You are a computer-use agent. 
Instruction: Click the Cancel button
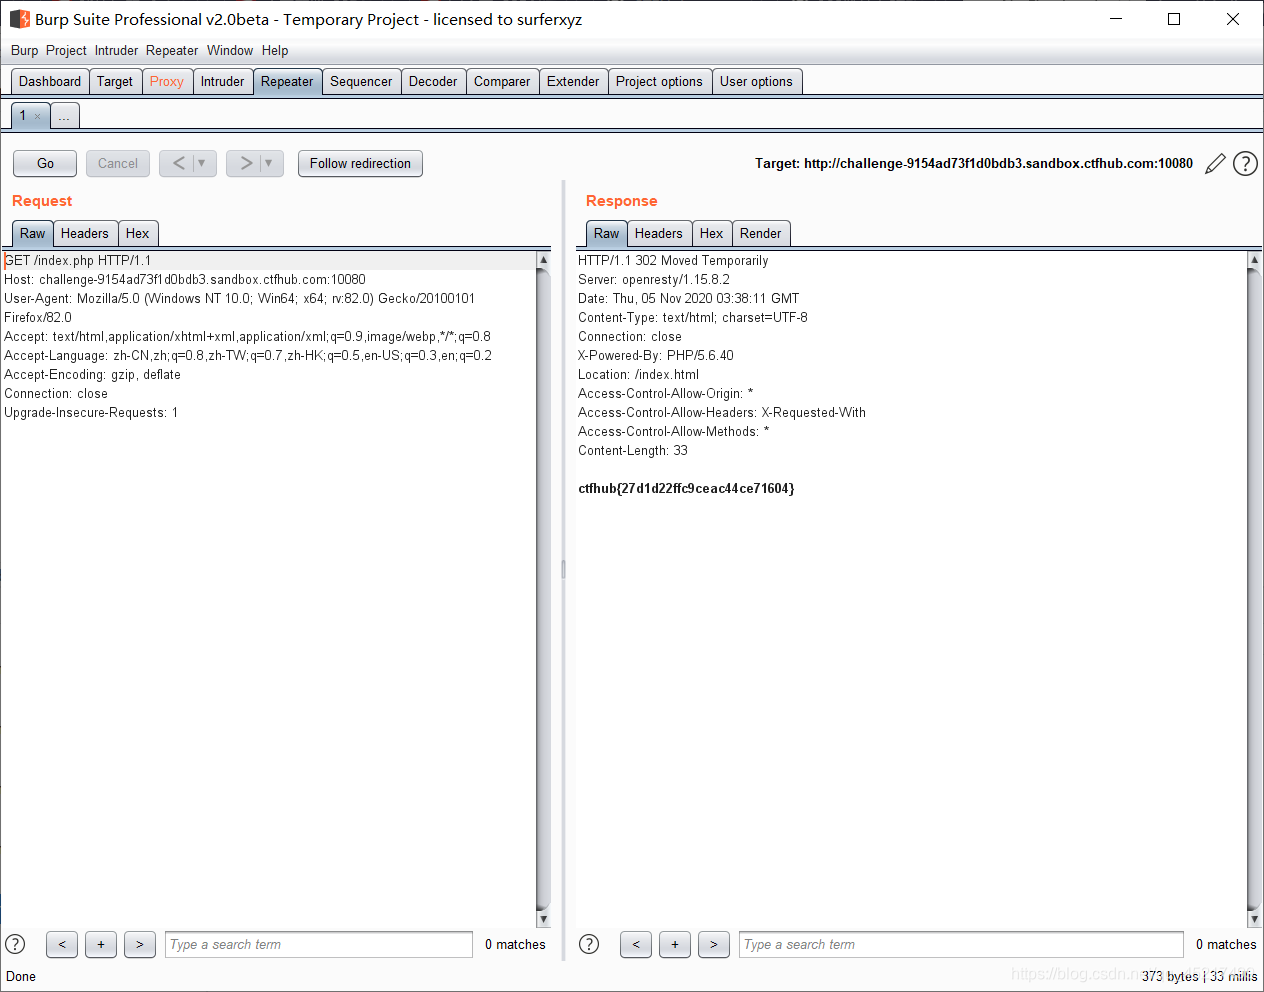(x=118, y=163)
